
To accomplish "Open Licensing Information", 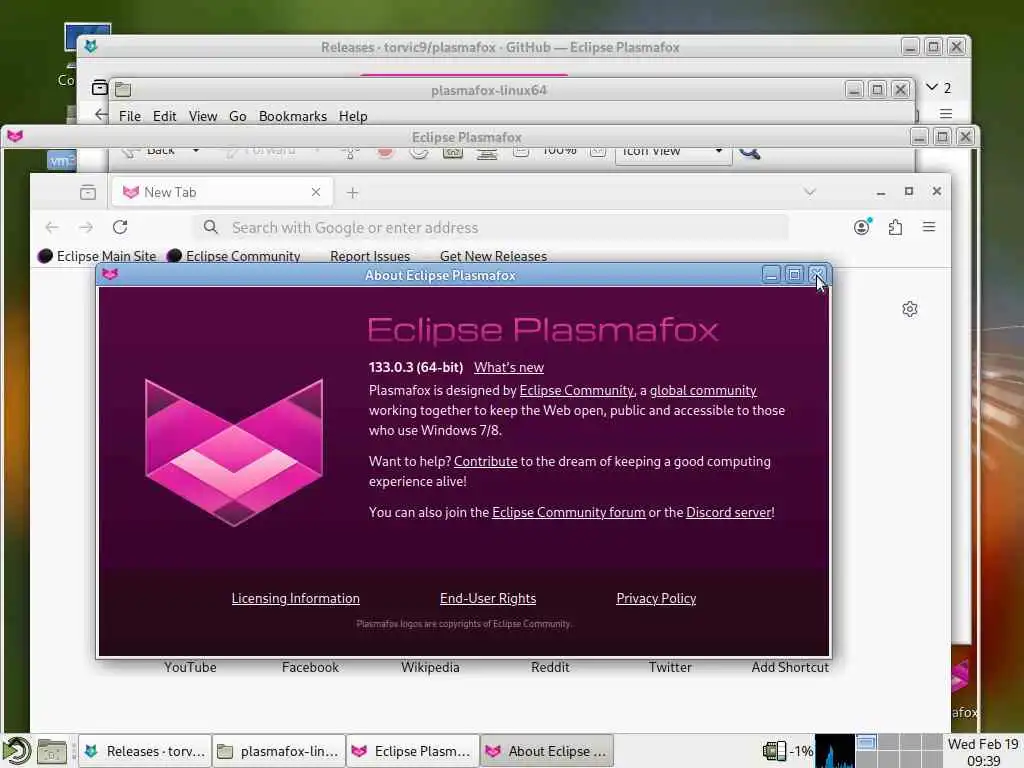I will coord(295,598).
